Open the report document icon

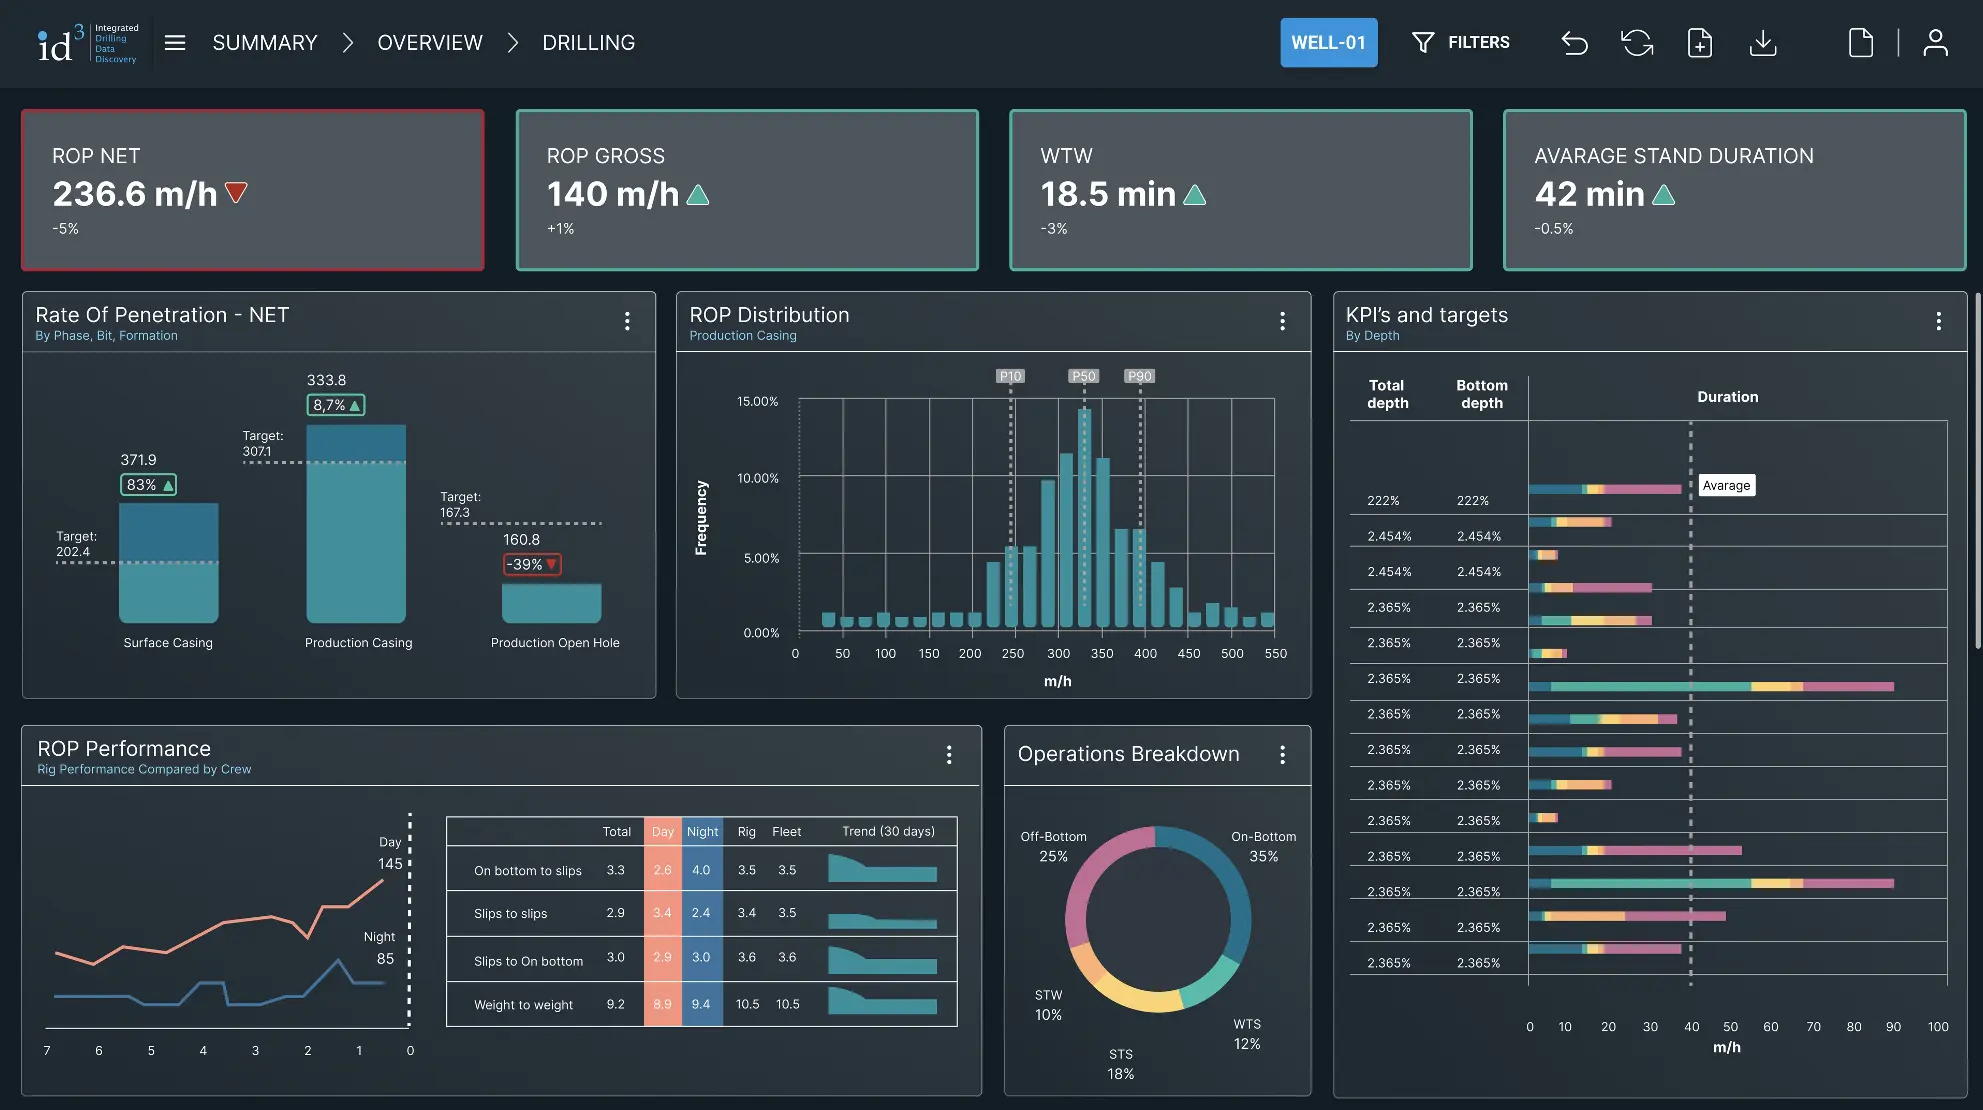[x=1860, y=42]
